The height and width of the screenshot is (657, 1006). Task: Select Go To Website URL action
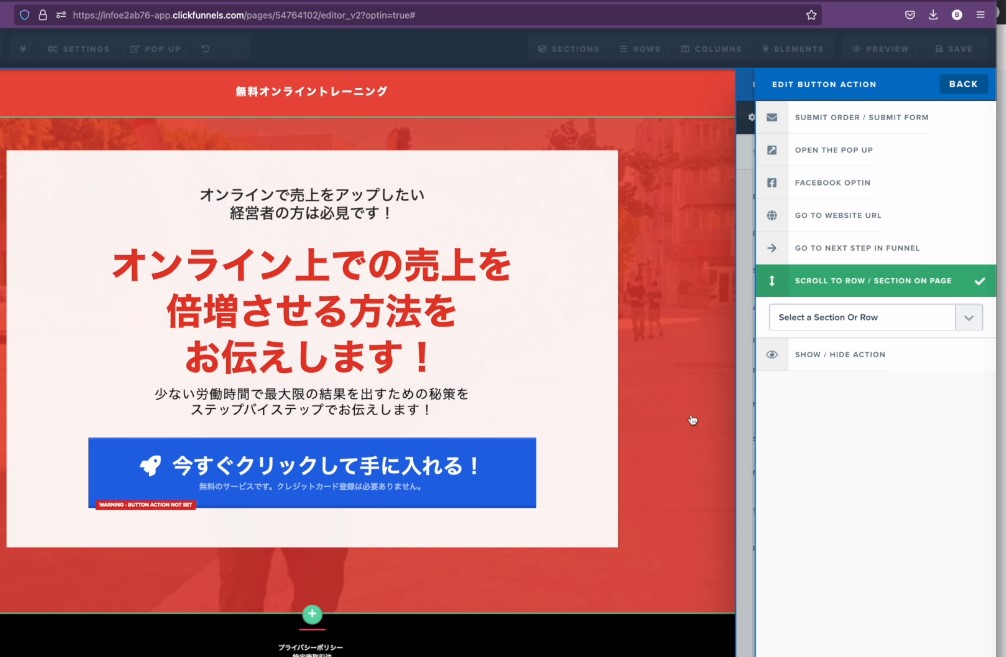(876, 216)
